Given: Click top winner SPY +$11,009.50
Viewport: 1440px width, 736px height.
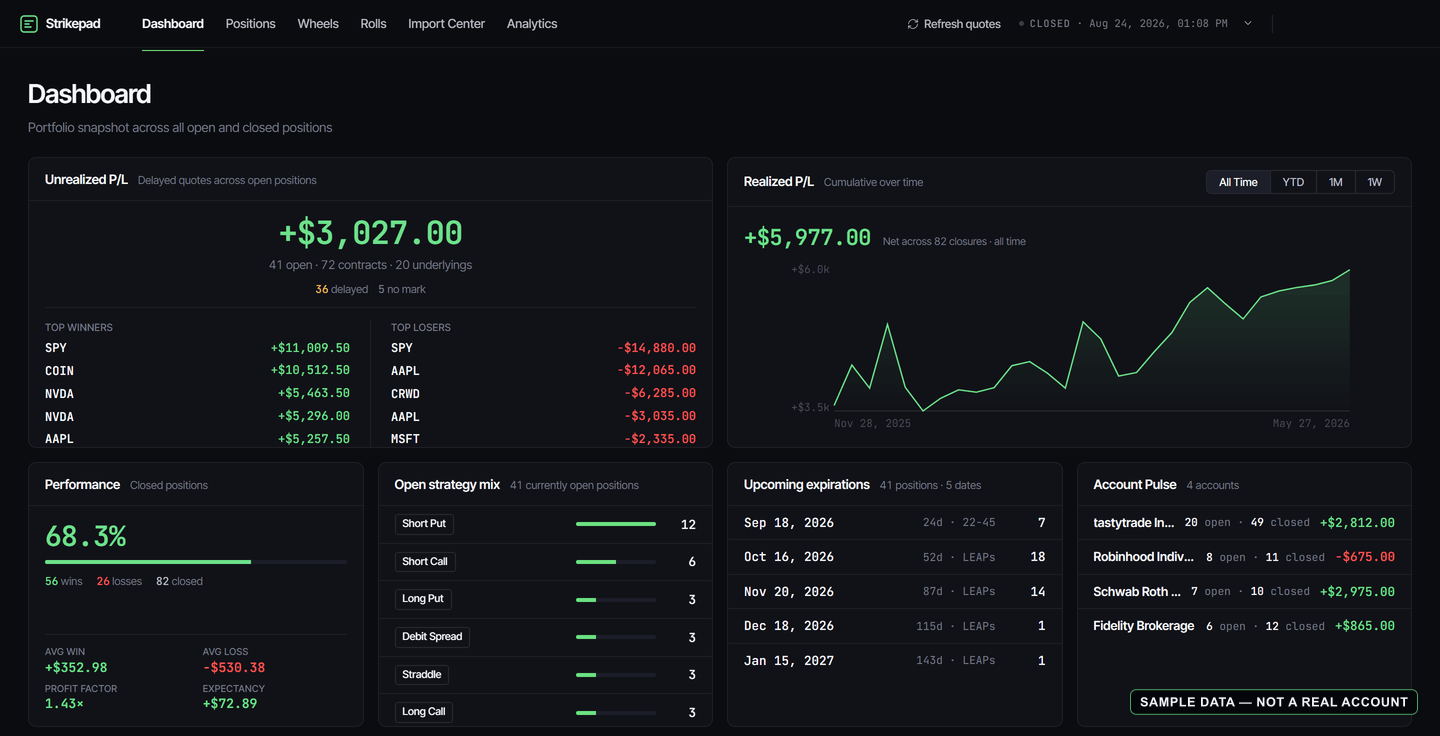Looking at the screenshot, I should 197,348.
